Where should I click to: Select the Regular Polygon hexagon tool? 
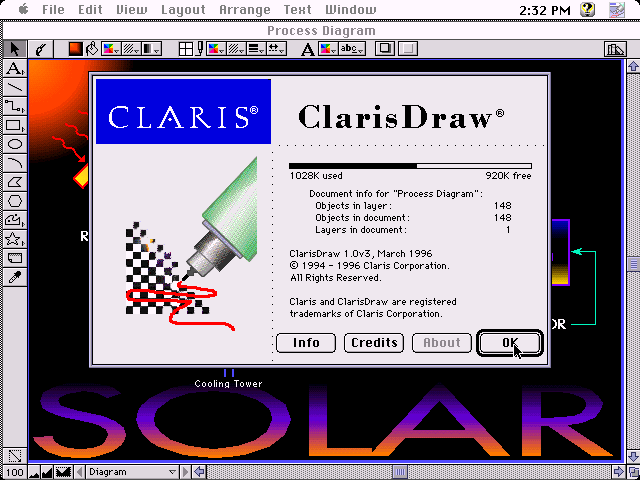pyautogui.click(x=14, y=201)
